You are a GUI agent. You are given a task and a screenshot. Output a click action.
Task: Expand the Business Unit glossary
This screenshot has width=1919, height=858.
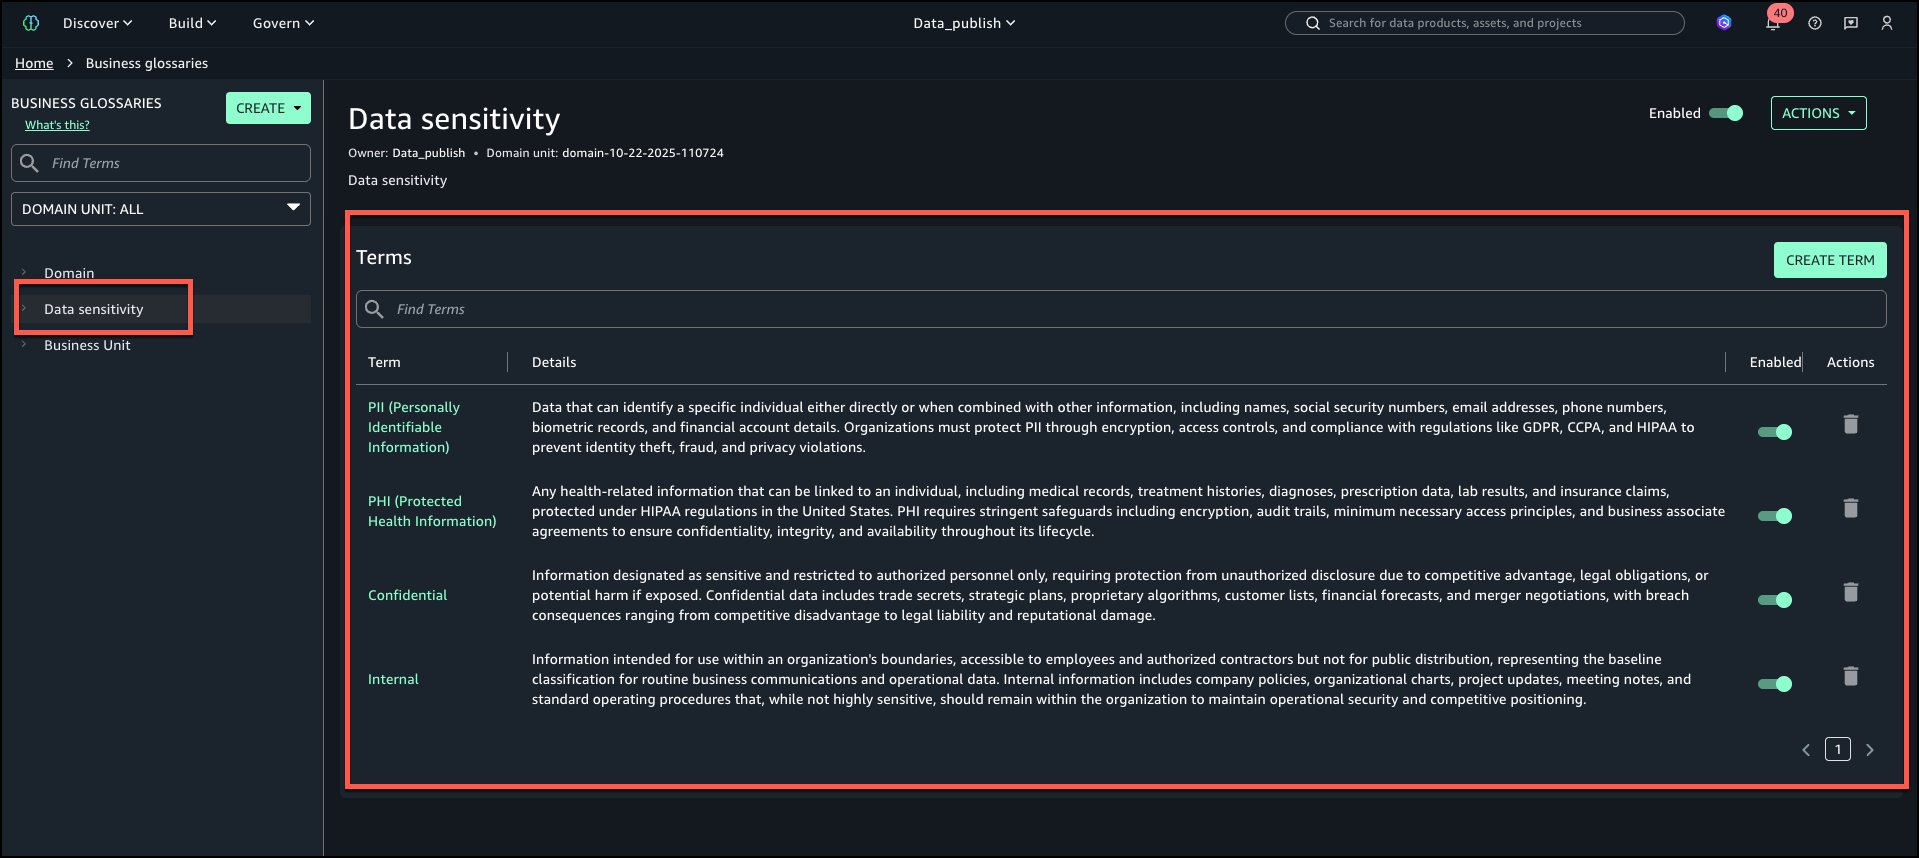tap(24, 345)
